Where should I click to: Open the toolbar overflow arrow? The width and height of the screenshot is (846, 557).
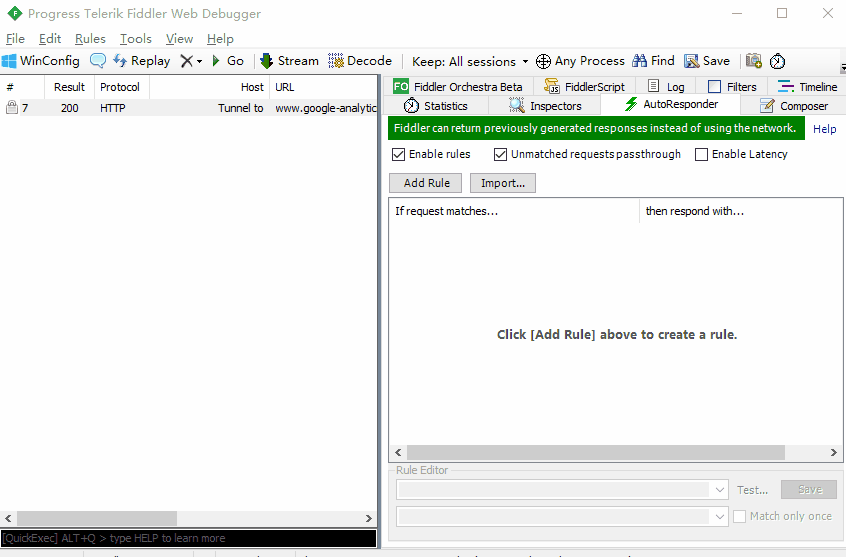pyautogui.click(x=843, y=69)
